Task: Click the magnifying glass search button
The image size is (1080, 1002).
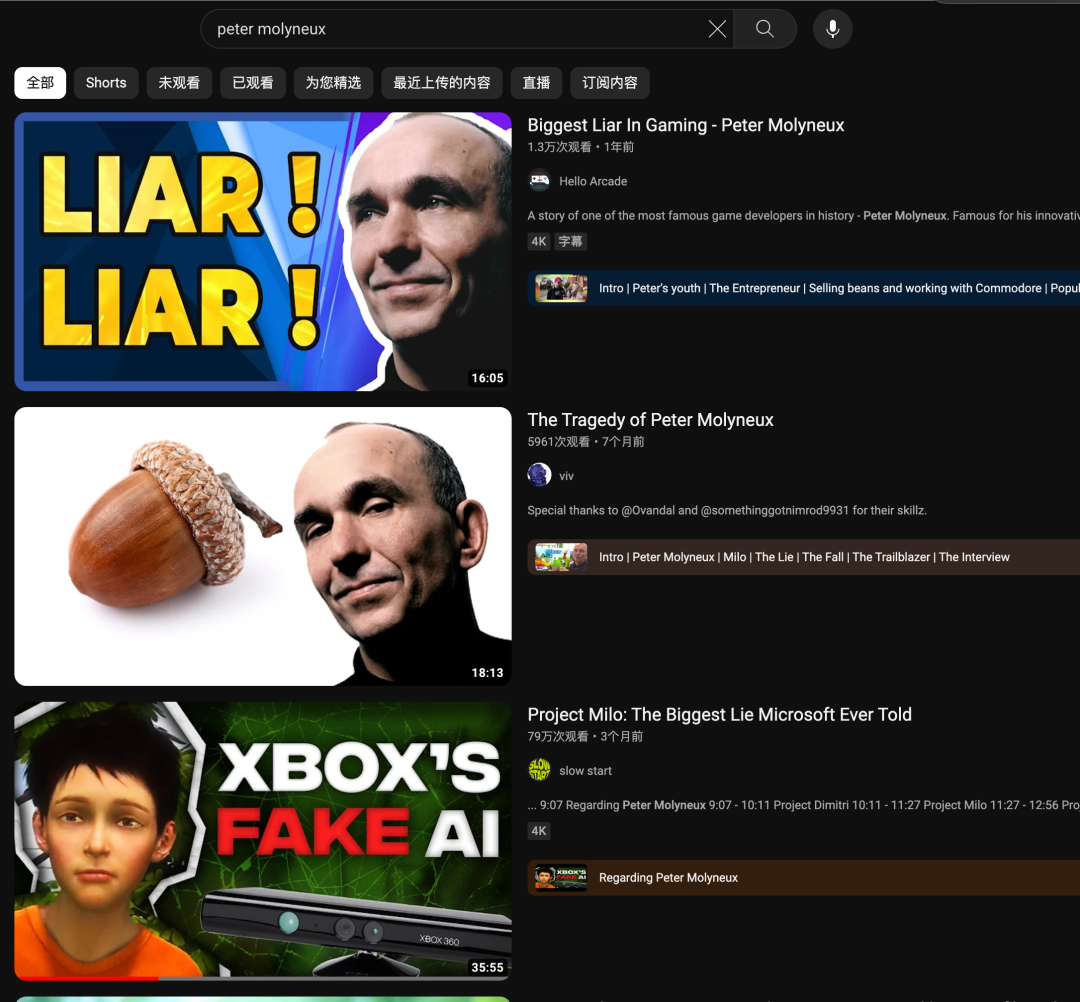Action: point(765,29)
